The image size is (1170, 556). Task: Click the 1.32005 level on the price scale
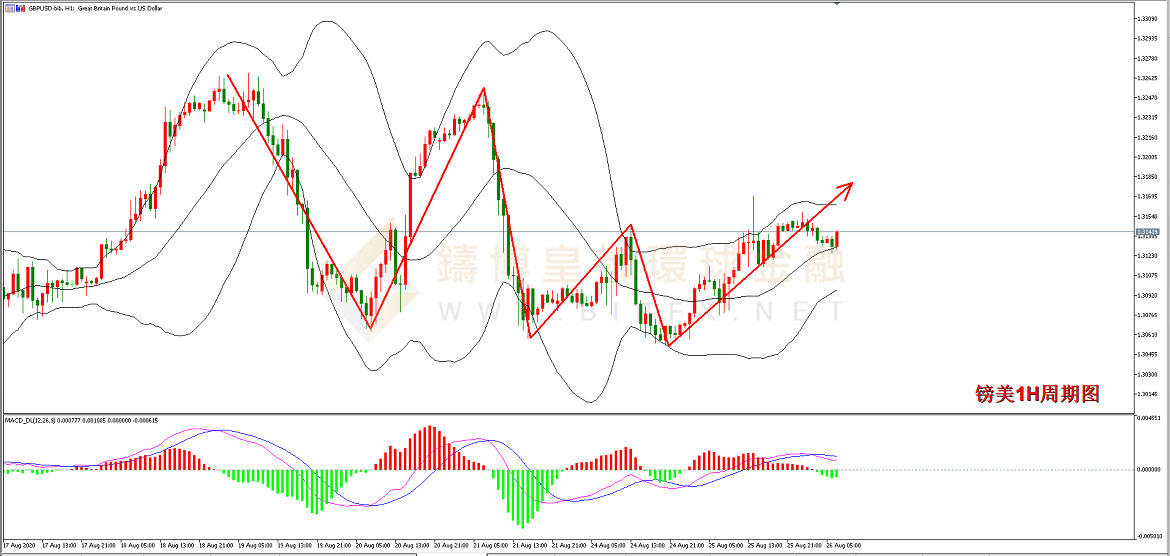1147,157
